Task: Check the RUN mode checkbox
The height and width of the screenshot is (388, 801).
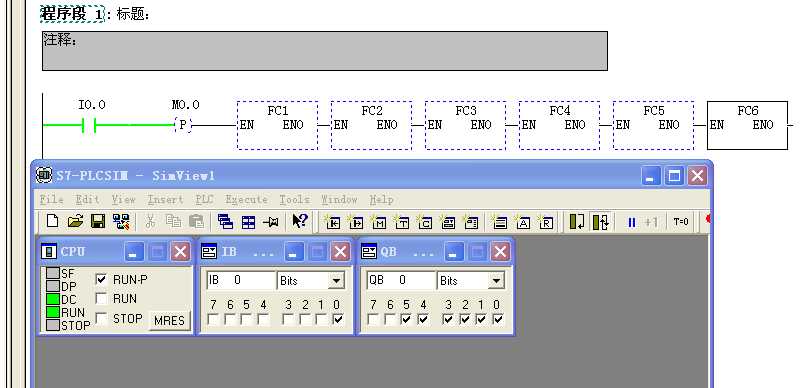Action: (x=101, y=298)
